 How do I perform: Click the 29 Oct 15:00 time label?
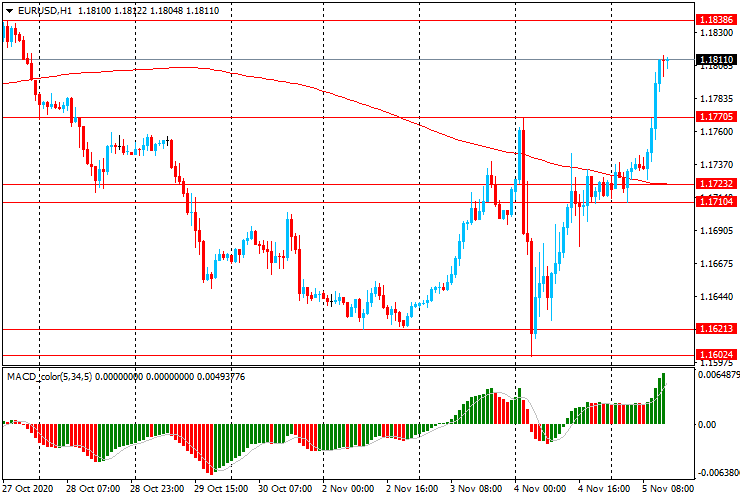(221, 488)
